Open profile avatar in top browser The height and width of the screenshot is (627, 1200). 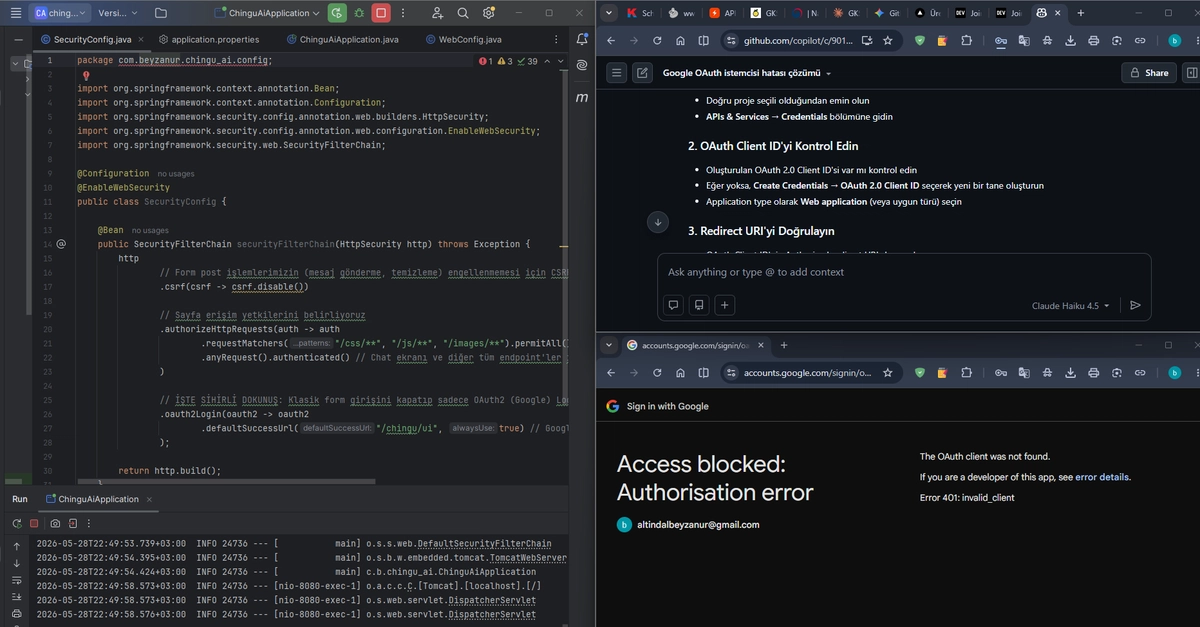pos(1175,41)
